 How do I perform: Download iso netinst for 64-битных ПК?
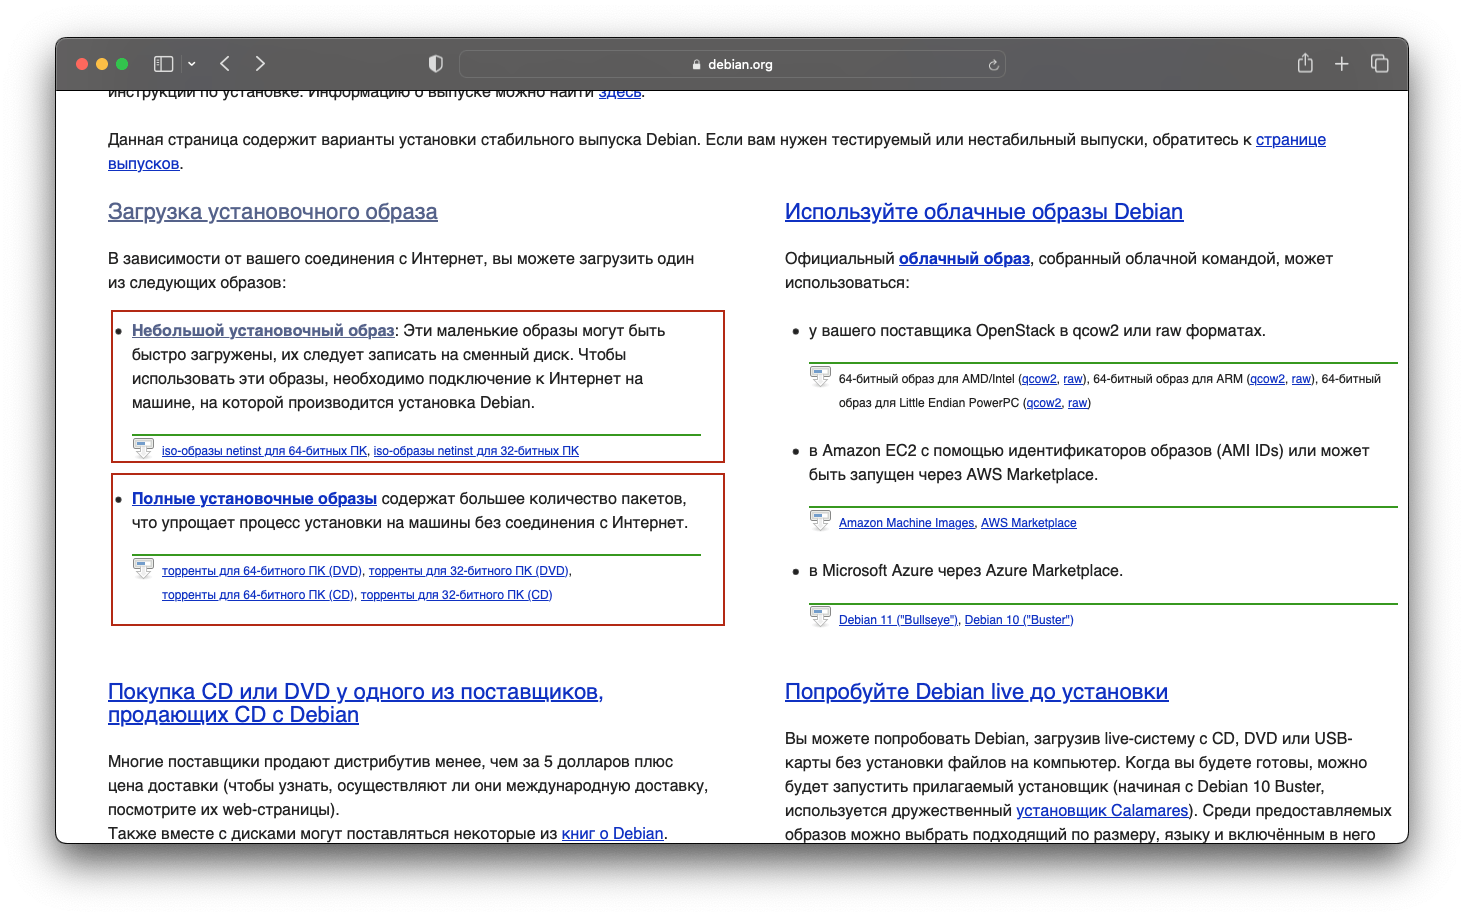pyautogui.click(x=264, y=451)
